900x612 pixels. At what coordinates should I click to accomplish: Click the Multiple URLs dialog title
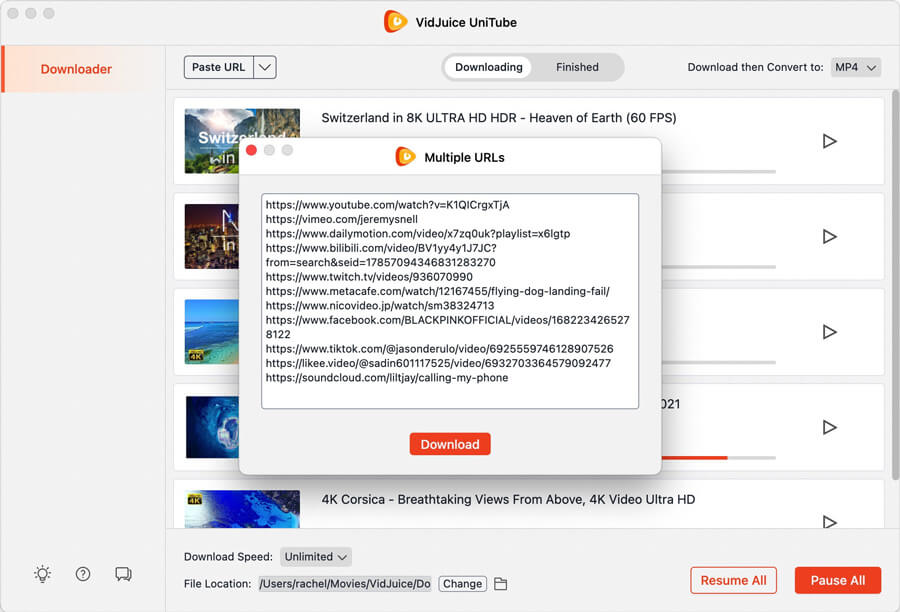[x=464, y=157]
